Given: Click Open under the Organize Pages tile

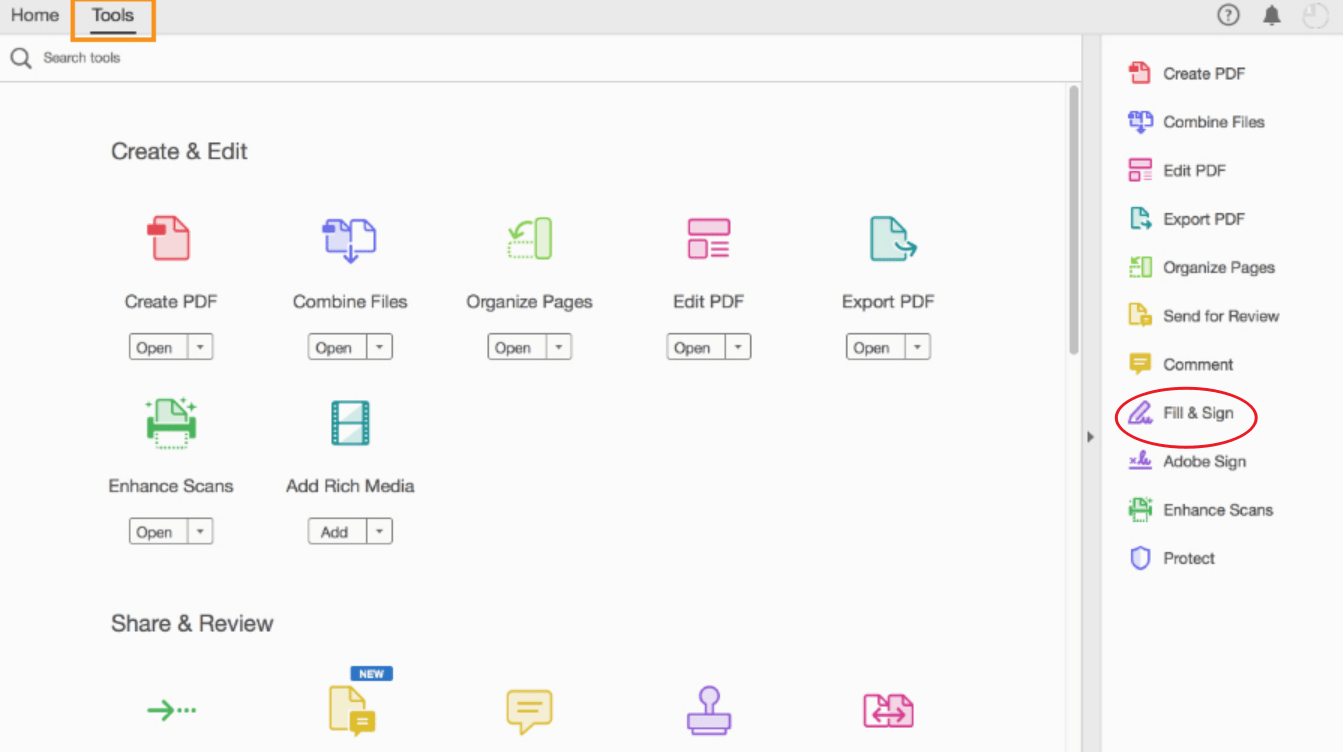Looking at the screenshot, I should [517, 347].
